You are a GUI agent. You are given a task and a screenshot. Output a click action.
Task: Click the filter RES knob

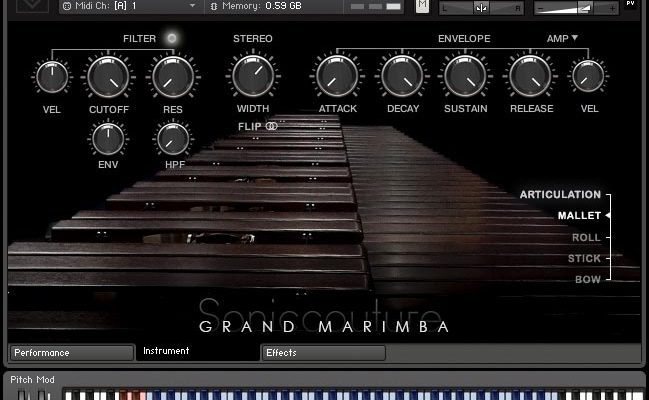tap(172, 75)
